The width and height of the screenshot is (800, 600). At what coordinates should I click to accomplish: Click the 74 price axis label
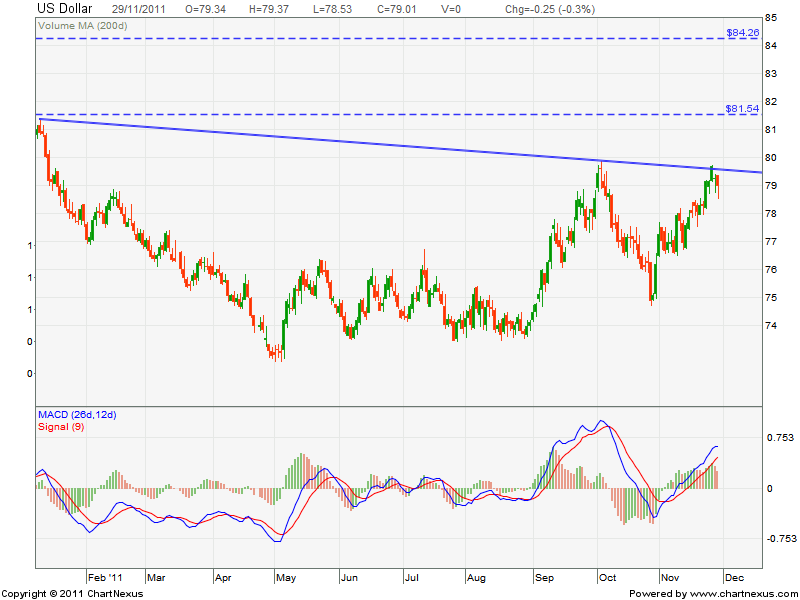click(772, 325)
